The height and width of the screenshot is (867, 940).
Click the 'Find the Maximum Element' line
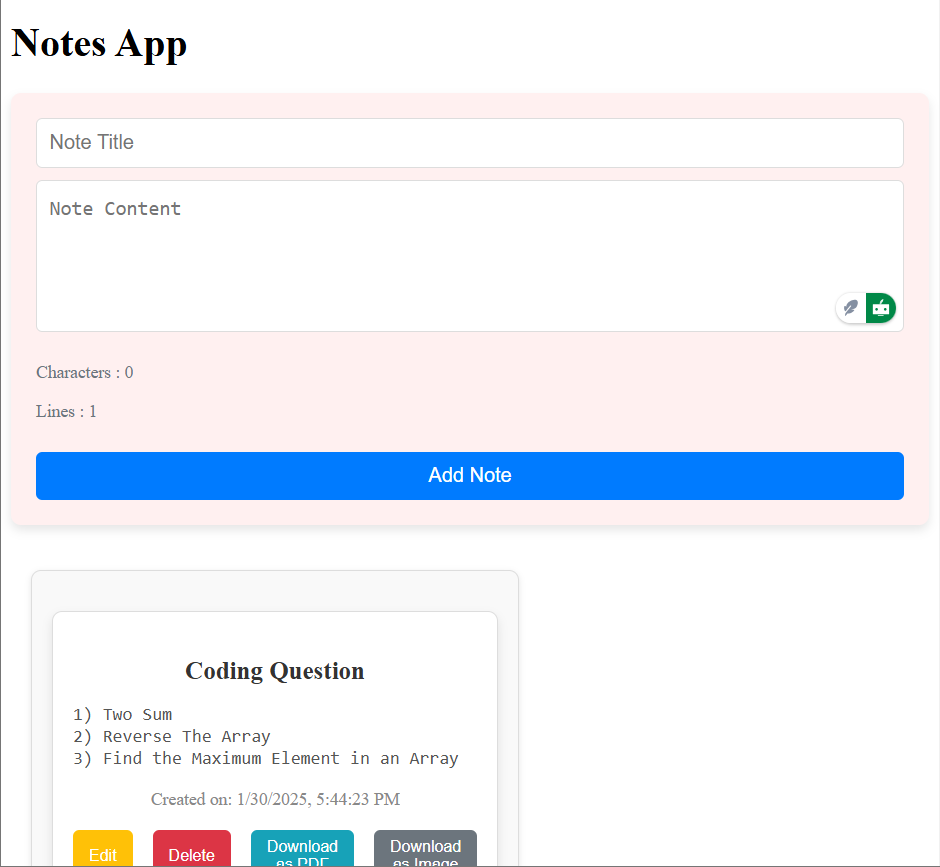click(266, 759)
